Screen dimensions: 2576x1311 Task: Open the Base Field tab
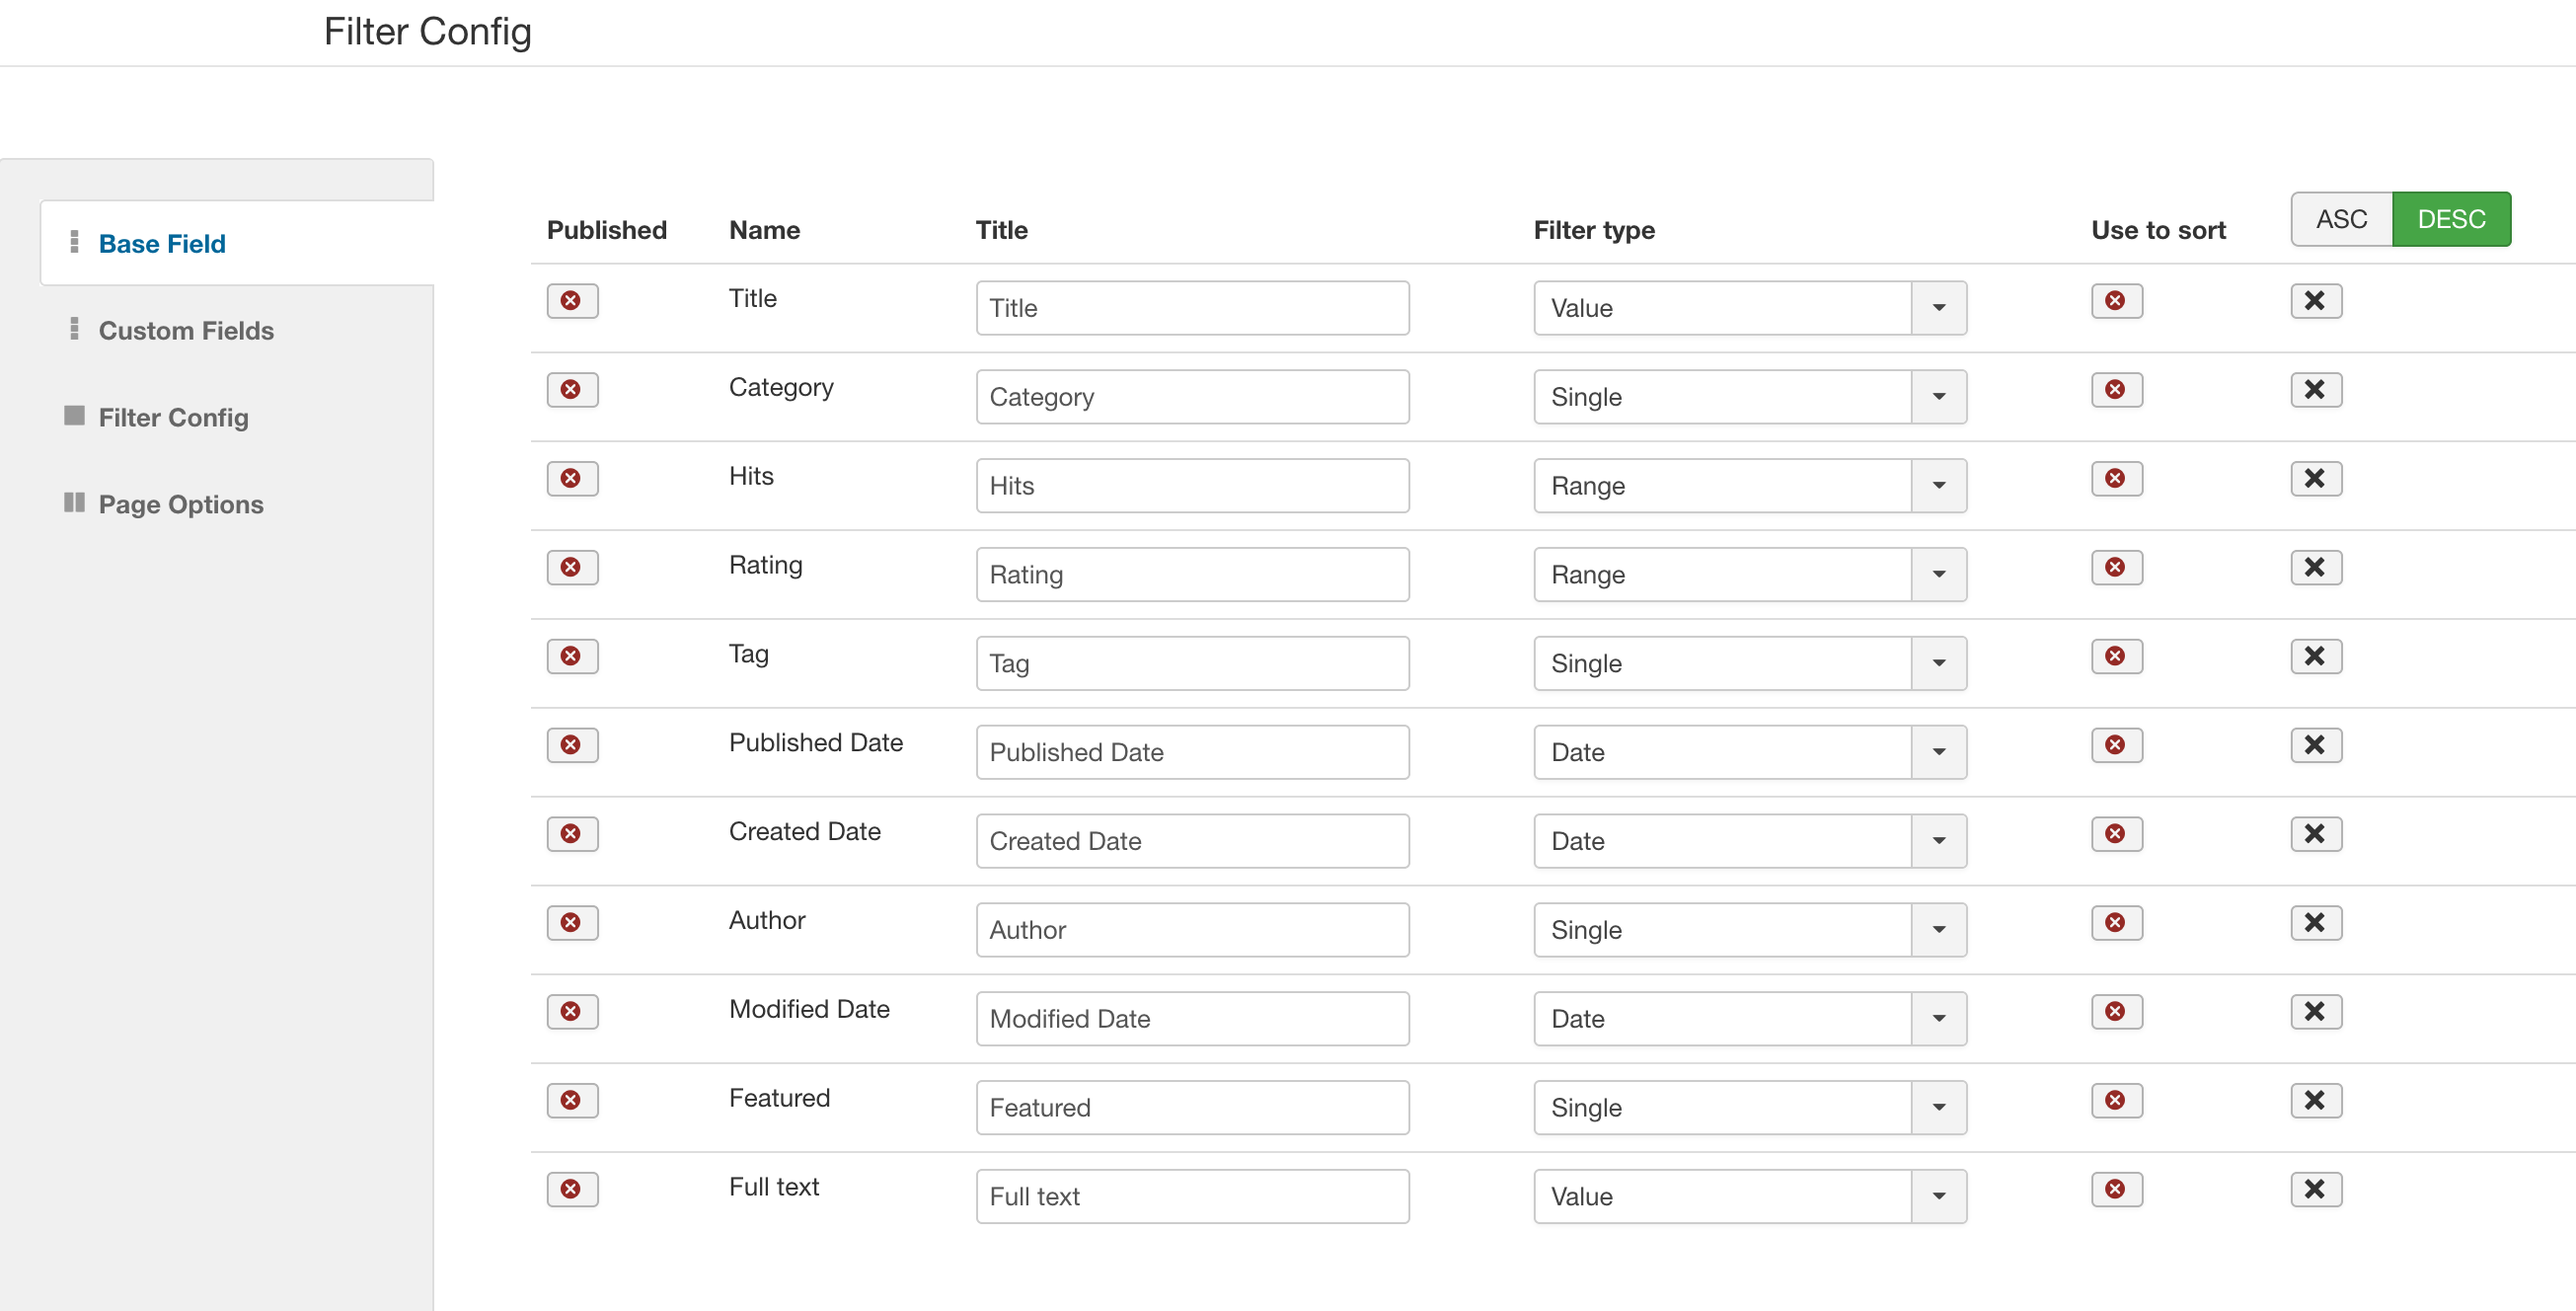tap(162, 244)
